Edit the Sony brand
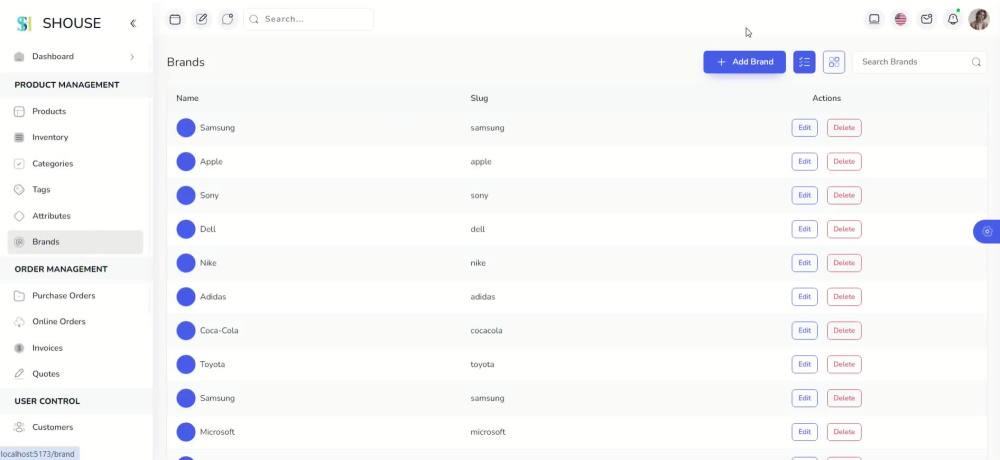The height and width of the screenshot is (460, 1000). 804,195
